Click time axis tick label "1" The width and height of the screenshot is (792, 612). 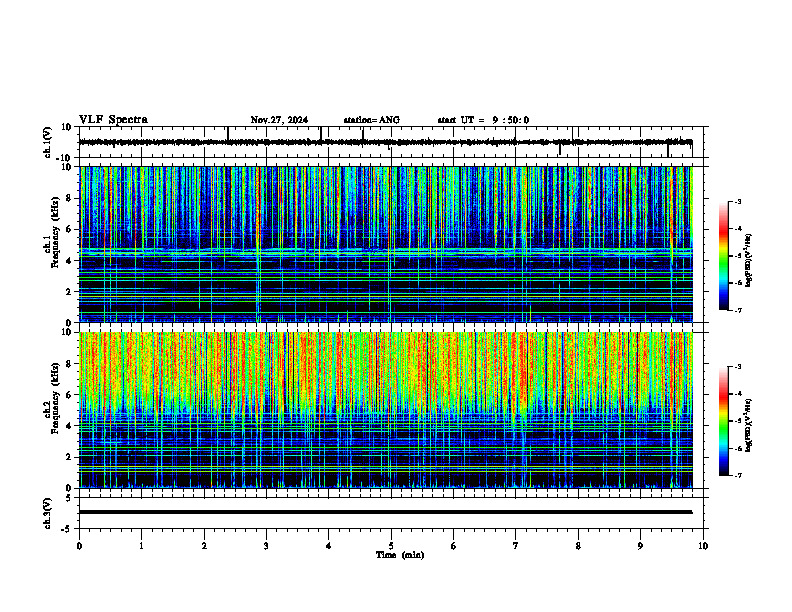point(141,546)
